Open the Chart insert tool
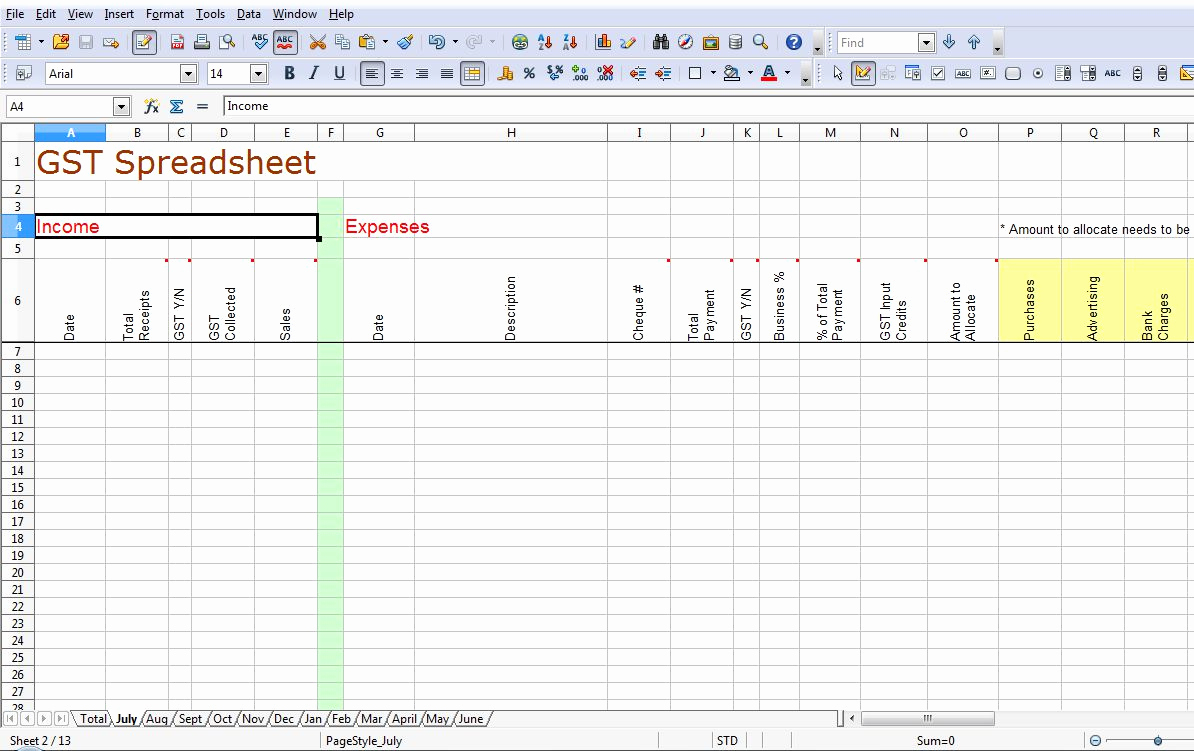This screenshot has width=1194, height=751. (x=603, y=42)
